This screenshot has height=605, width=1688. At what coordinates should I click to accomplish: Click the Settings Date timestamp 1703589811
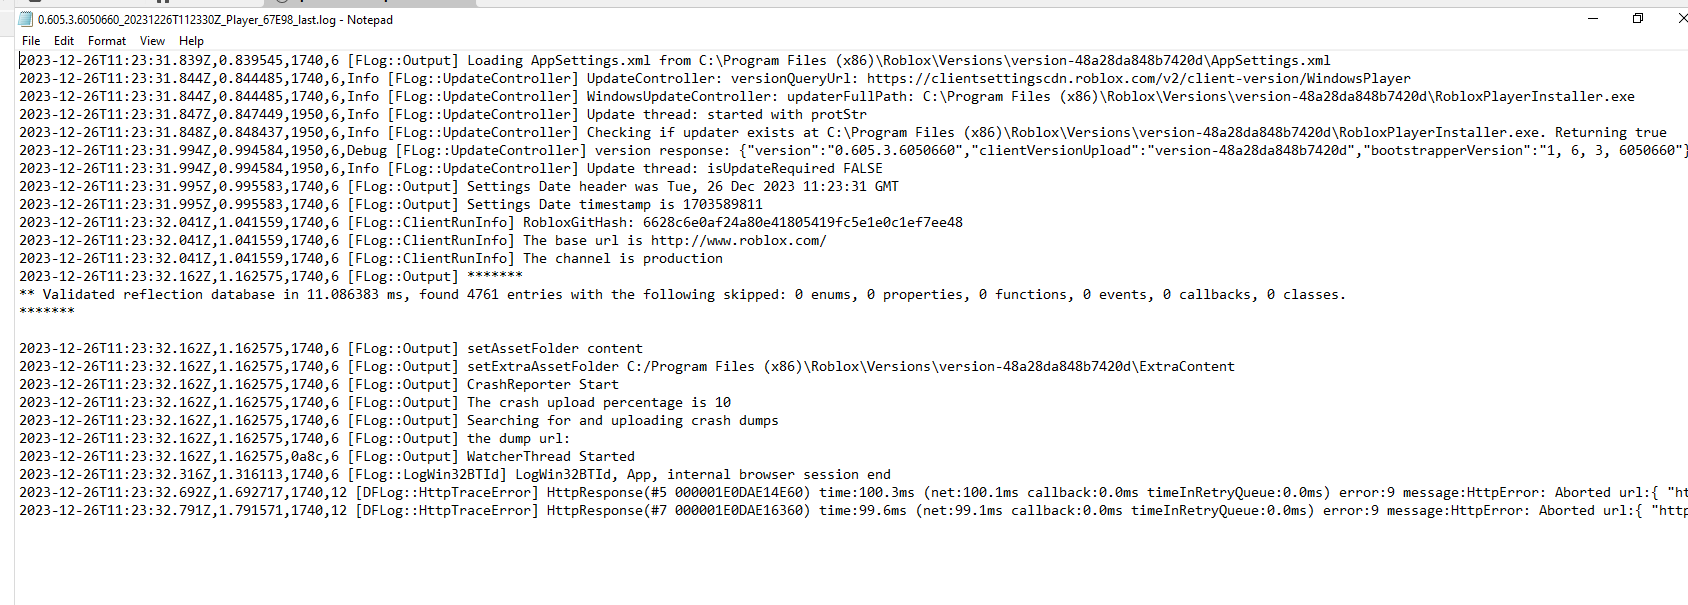[722, 205]
